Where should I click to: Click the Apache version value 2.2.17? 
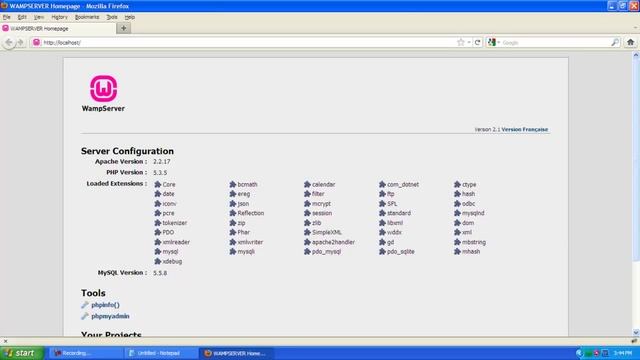tap(162, 162)
